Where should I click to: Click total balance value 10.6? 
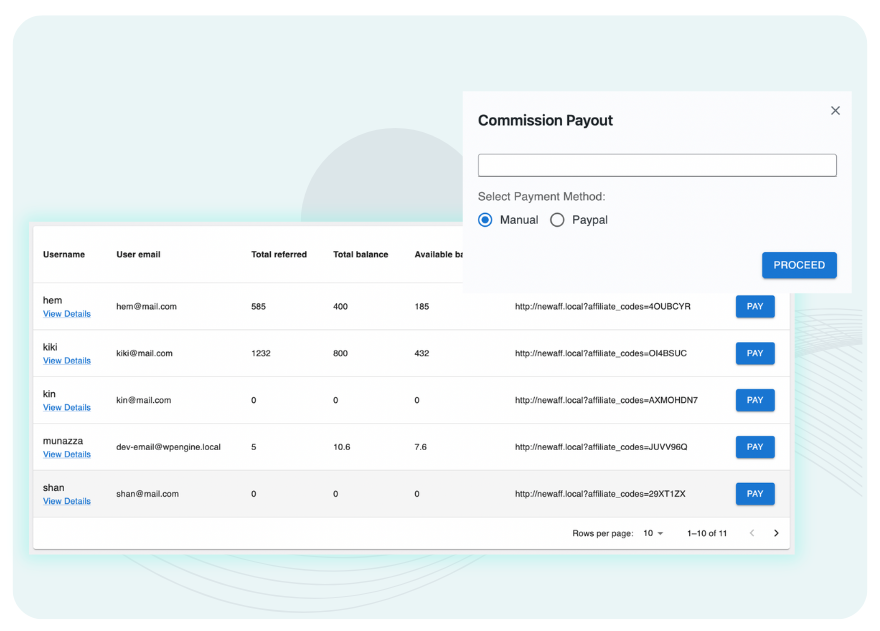coord(341,447)
